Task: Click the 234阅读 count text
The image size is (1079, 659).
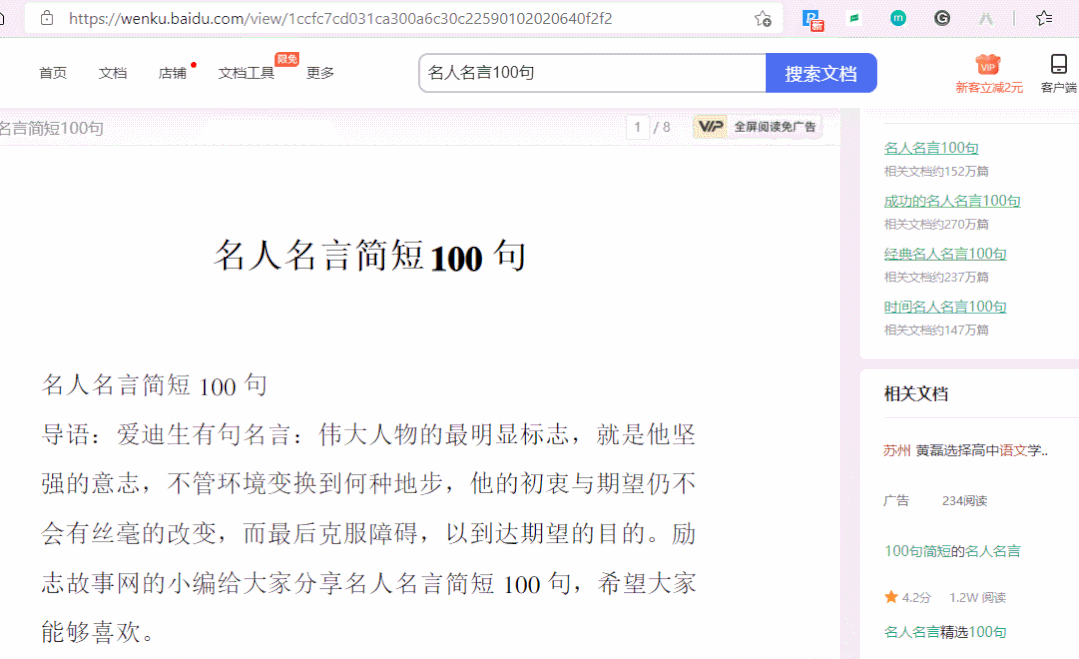Action: pyautogui.click(x=964, y=501)
